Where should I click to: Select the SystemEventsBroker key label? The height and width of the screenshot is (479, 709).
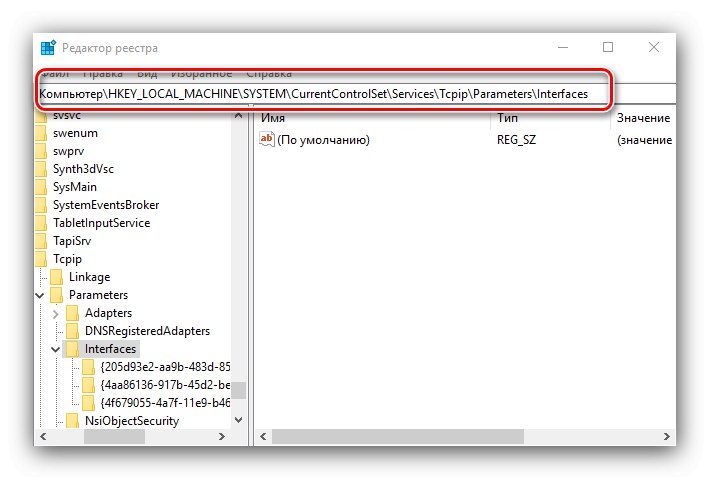106,205
